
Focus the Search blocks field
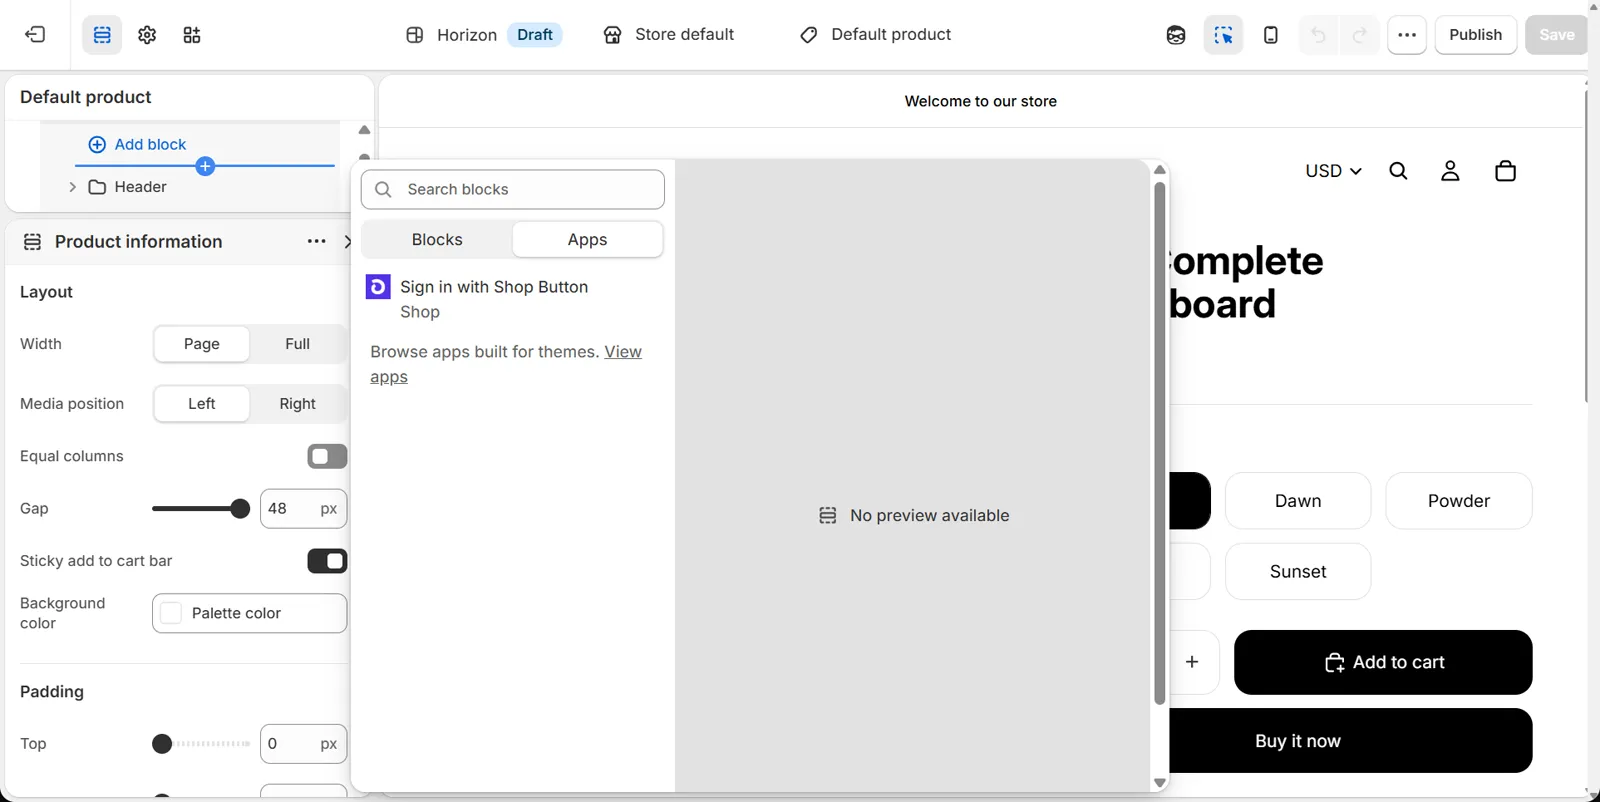(513, 189)
